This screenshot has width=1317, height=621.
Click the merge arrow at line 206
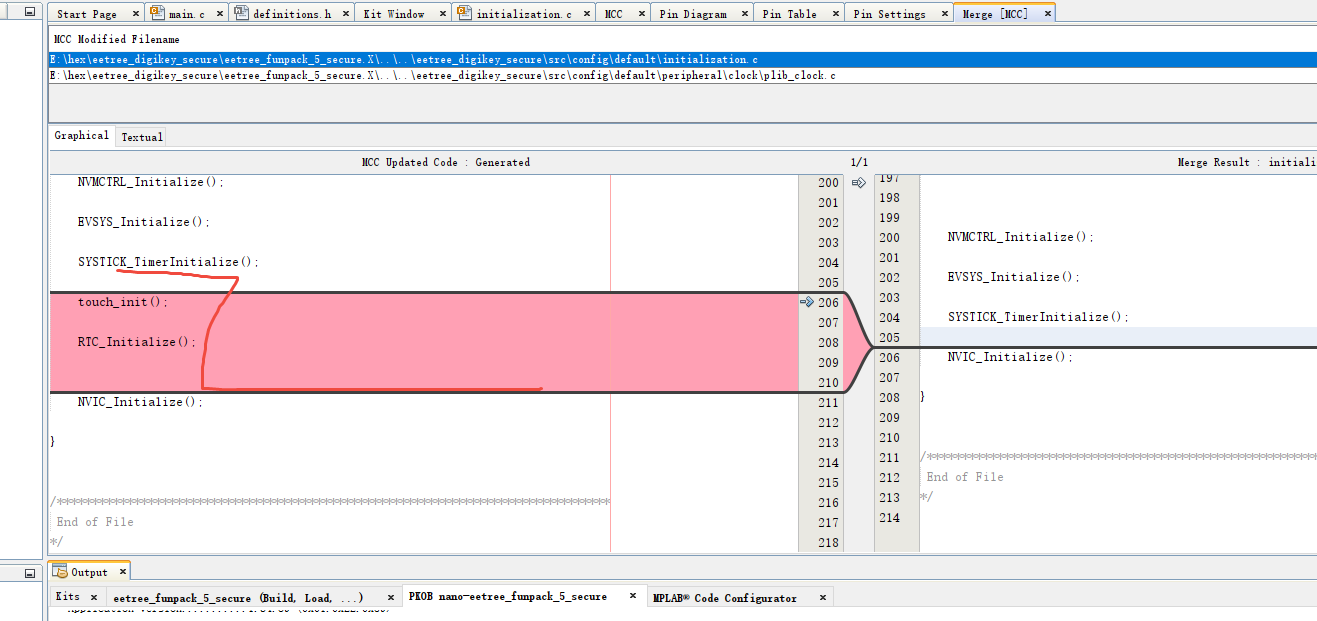coord(806,302)
